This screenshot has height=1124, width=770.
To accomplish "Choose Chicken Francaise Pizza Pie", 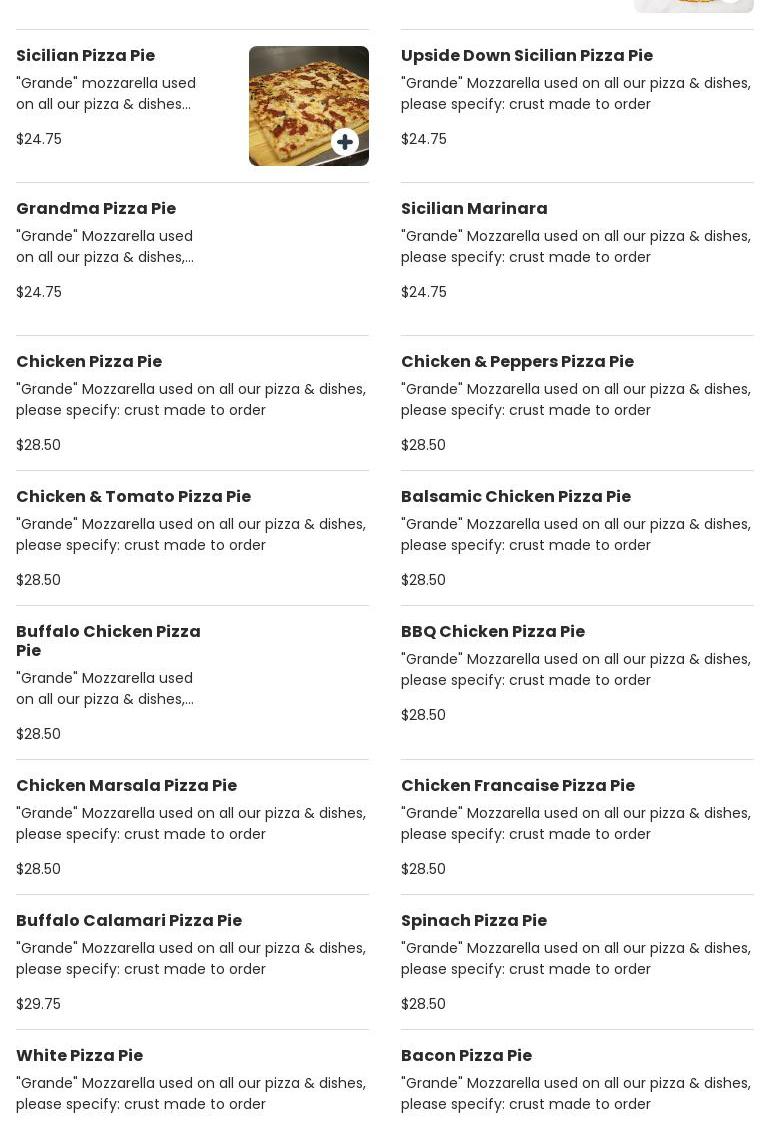I will click(x=517, y=786).
